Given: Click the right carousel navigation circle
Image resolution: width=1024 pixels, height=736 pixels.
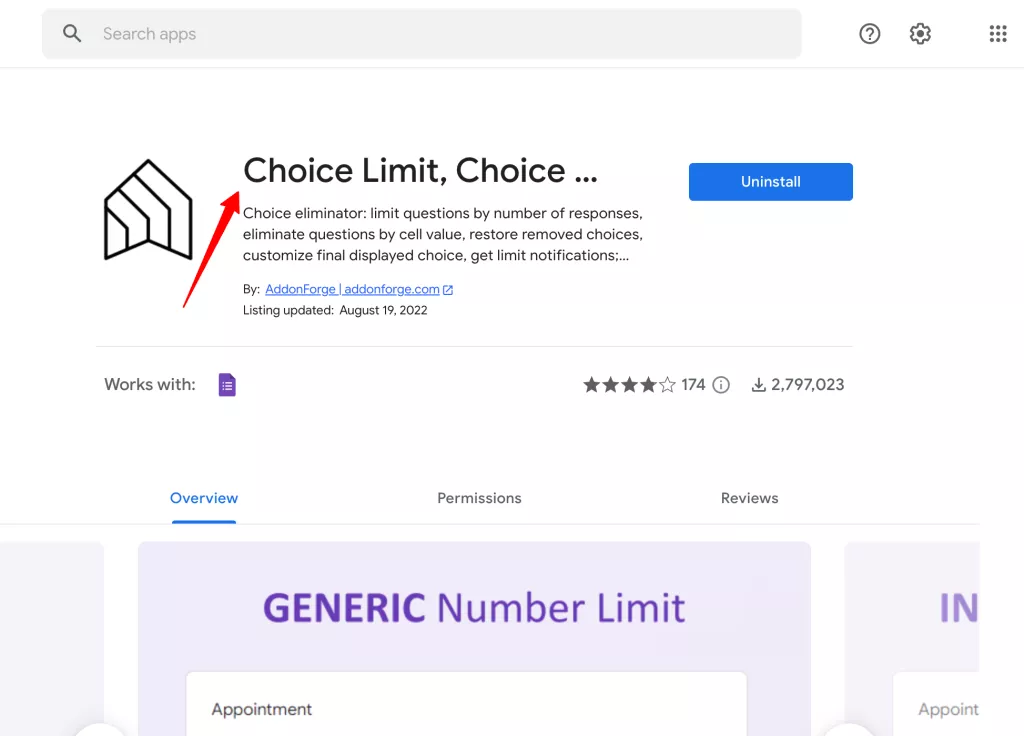Looking at the screenshot, I should tap(849, 729).
